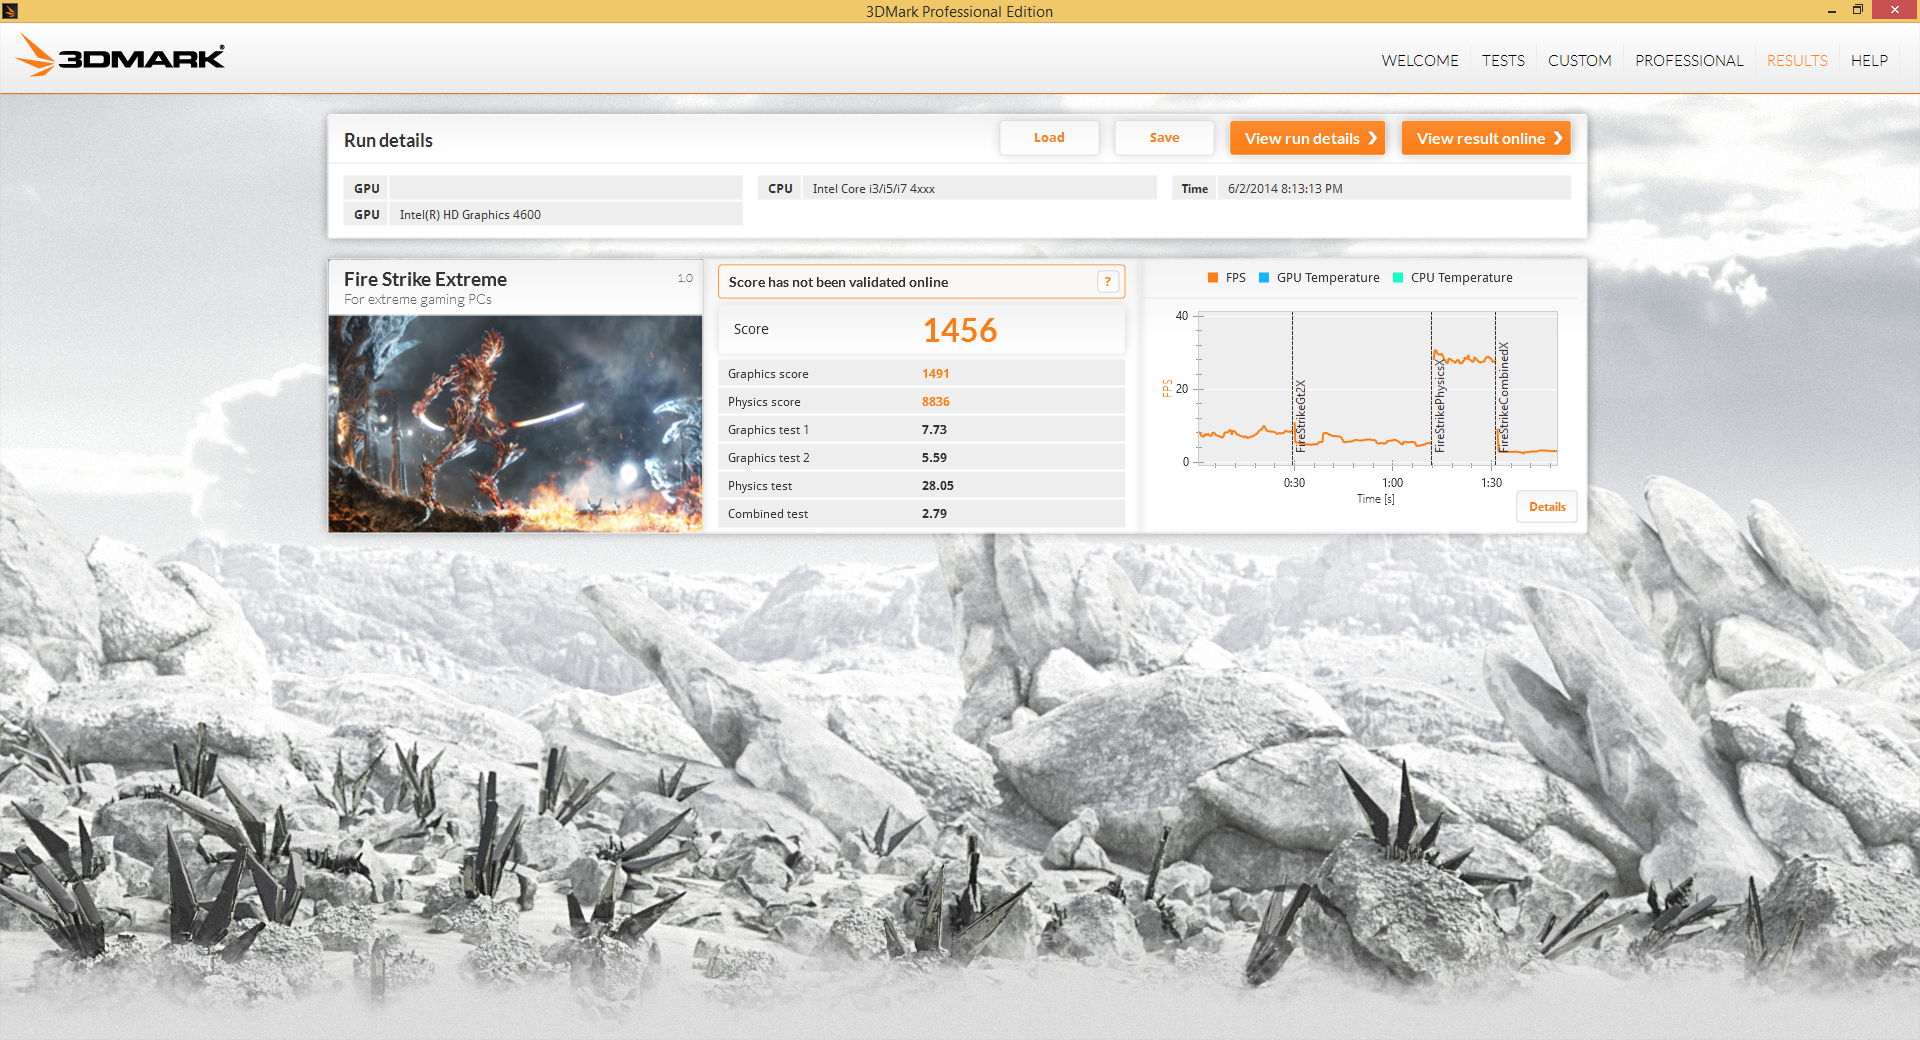The image size is (1920, 1040).
Task: Click the Fire Strike Extreme title
Action: point(425,279)
